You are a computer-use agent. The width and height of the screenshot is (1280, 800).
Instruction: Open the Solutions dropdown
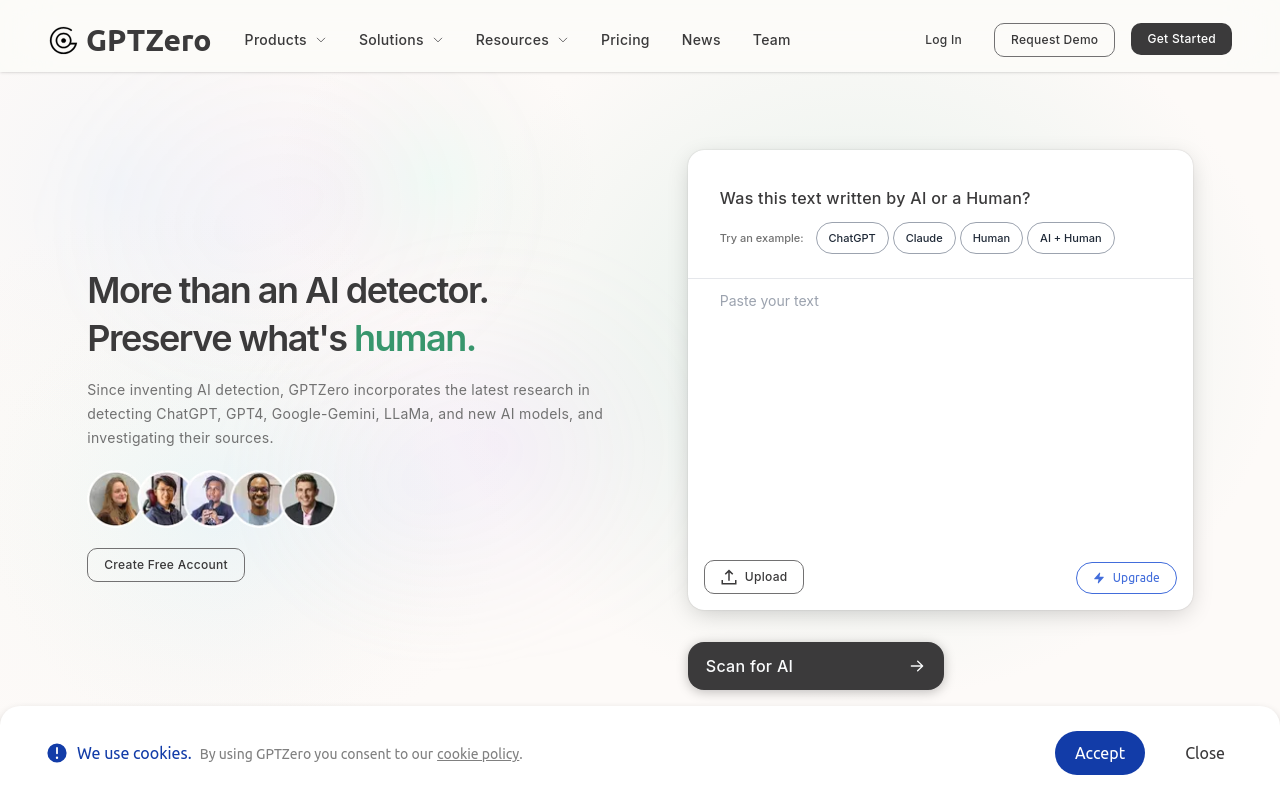pyautogui.click(x=401, y=40)
